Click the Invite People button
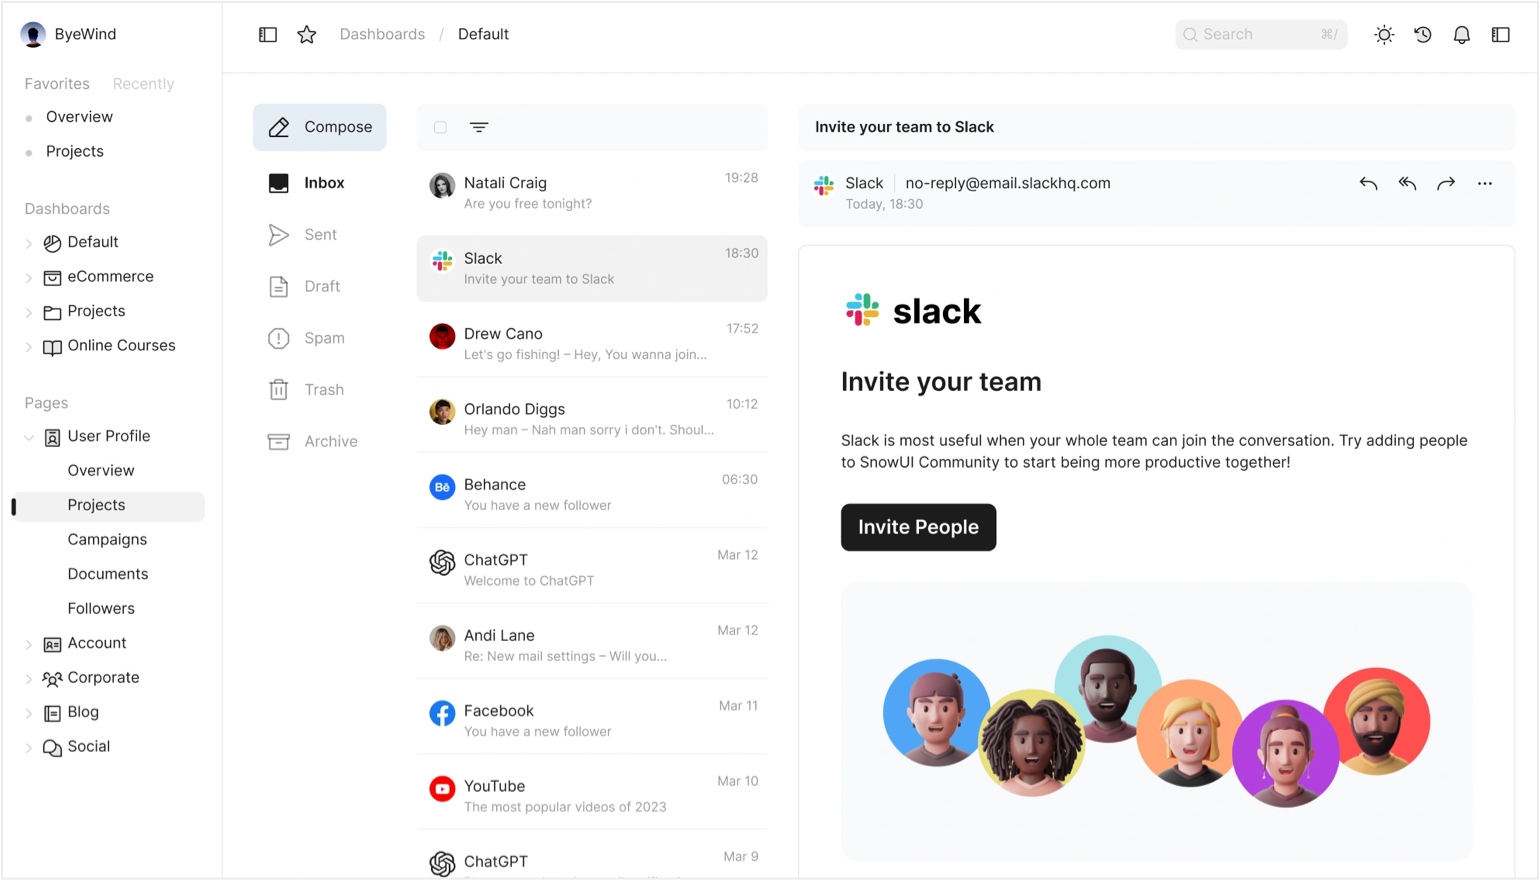 [x=918, y=527]
